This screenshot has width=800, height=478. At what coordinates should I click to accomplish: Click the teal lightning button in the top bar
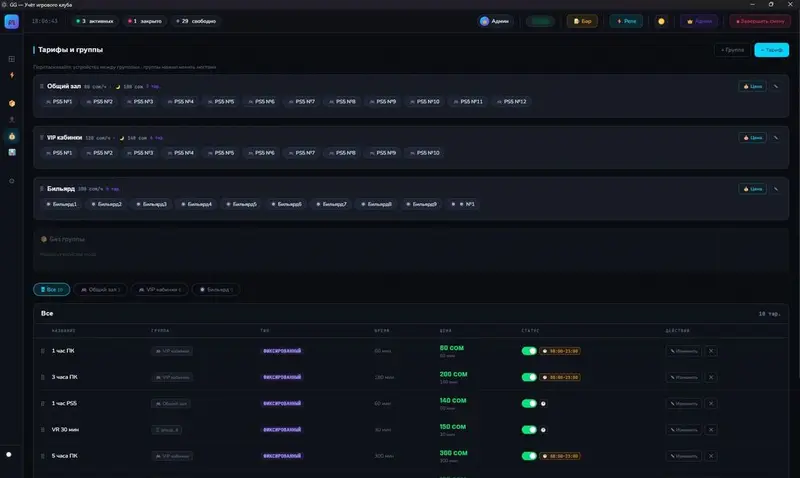click(626, 21)
